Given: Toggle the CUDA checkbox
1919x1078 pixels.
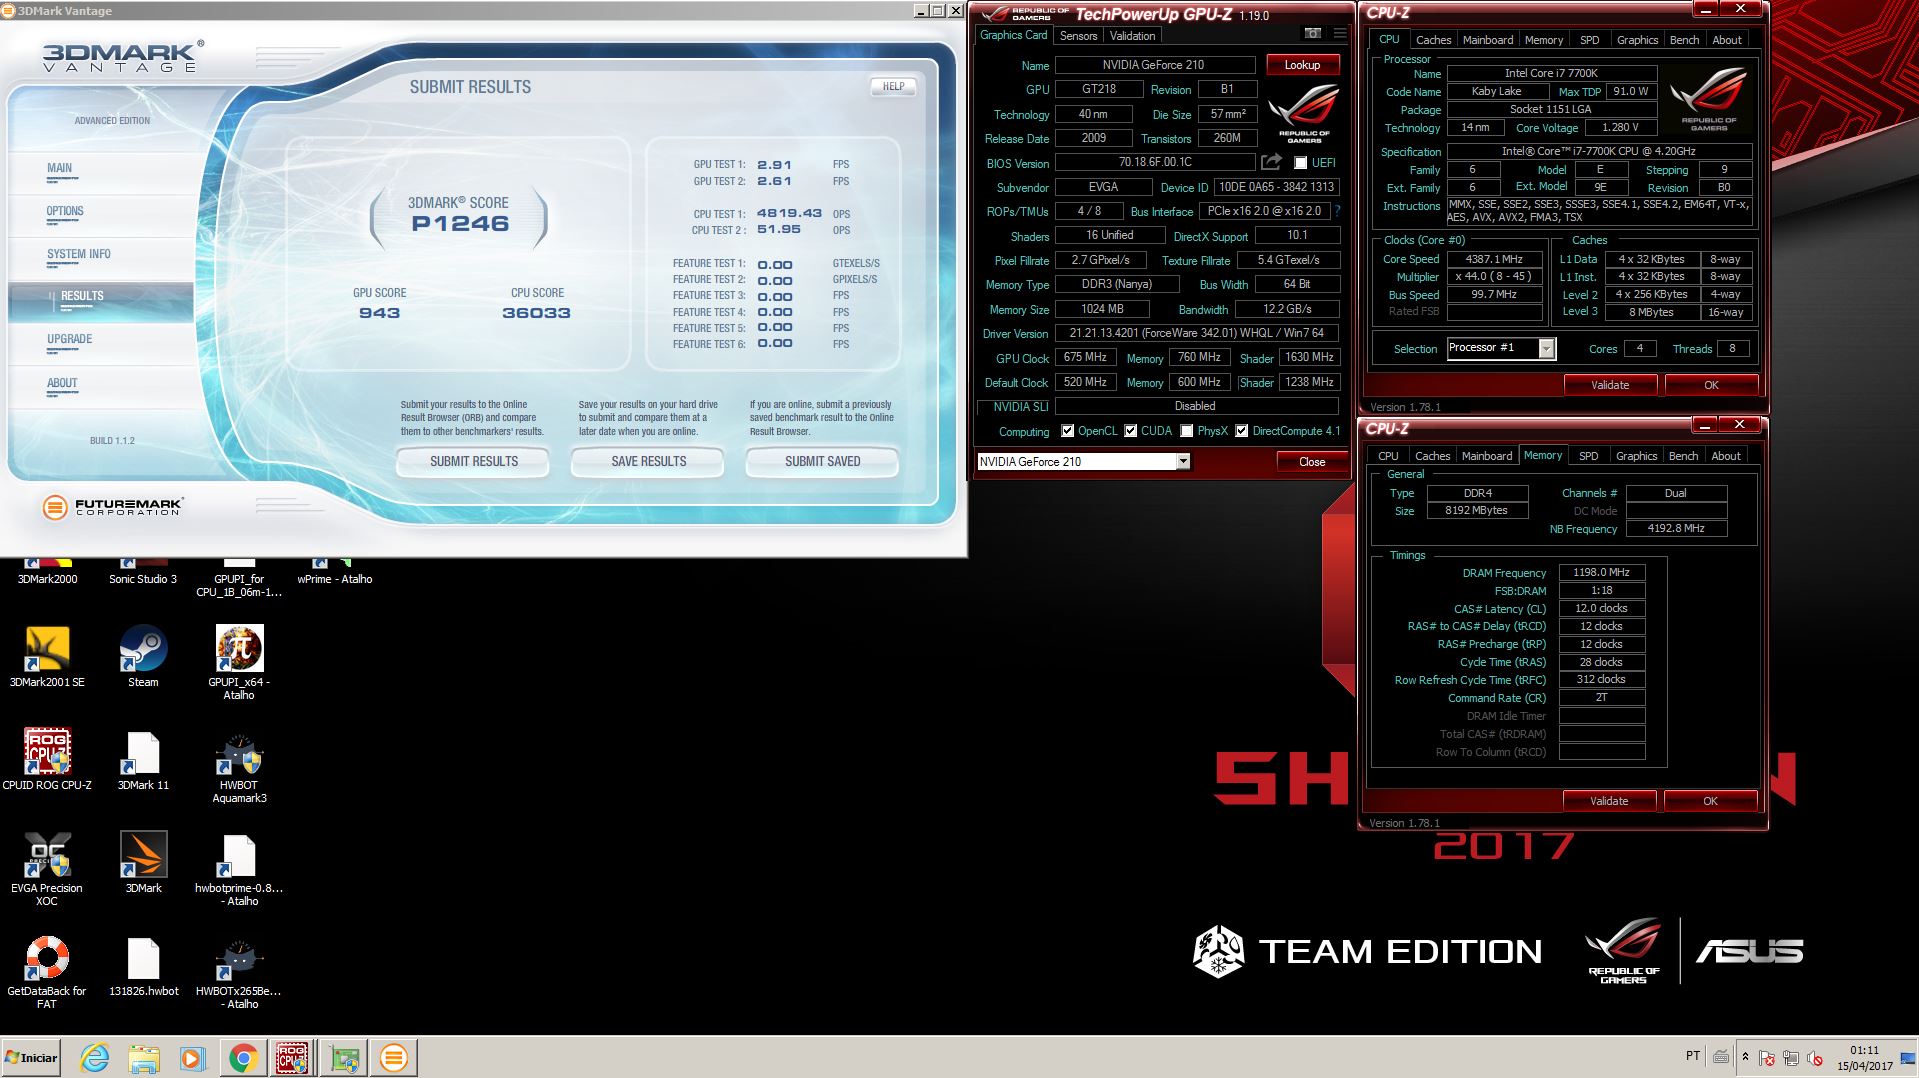Looking at the screenshot, I should (1130, 431).
